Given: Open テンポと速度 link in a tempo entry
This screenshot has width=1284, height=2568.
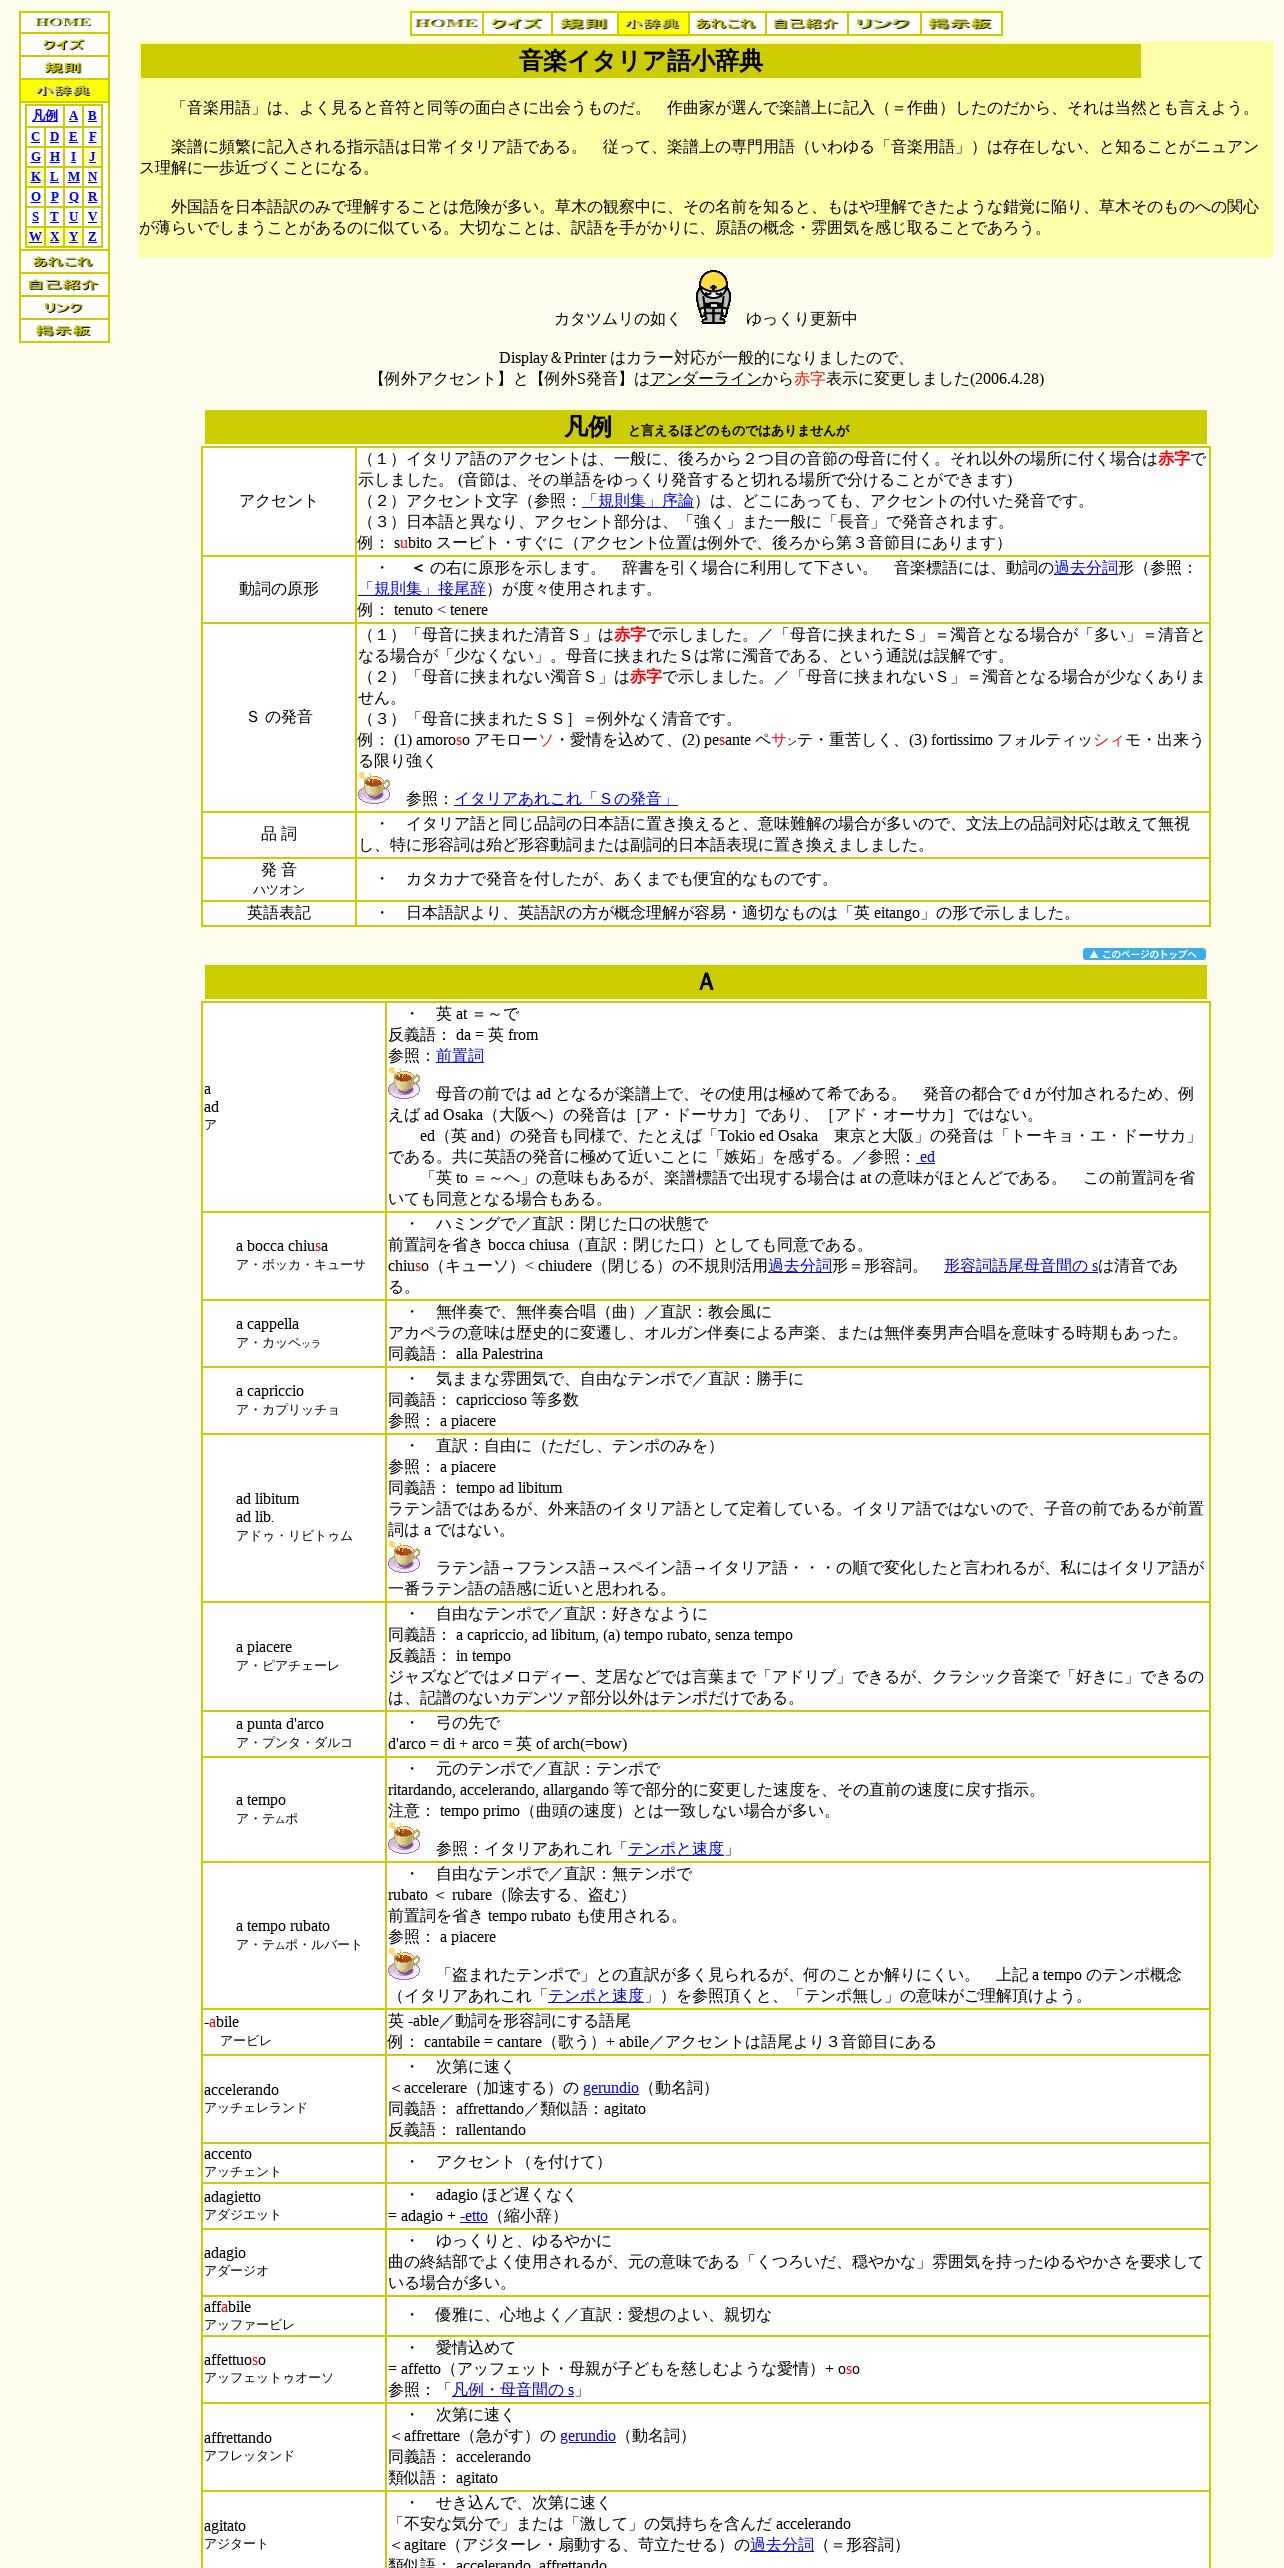Looking at the screenshot, I should pyautogui.click(x=676, y=1849).
